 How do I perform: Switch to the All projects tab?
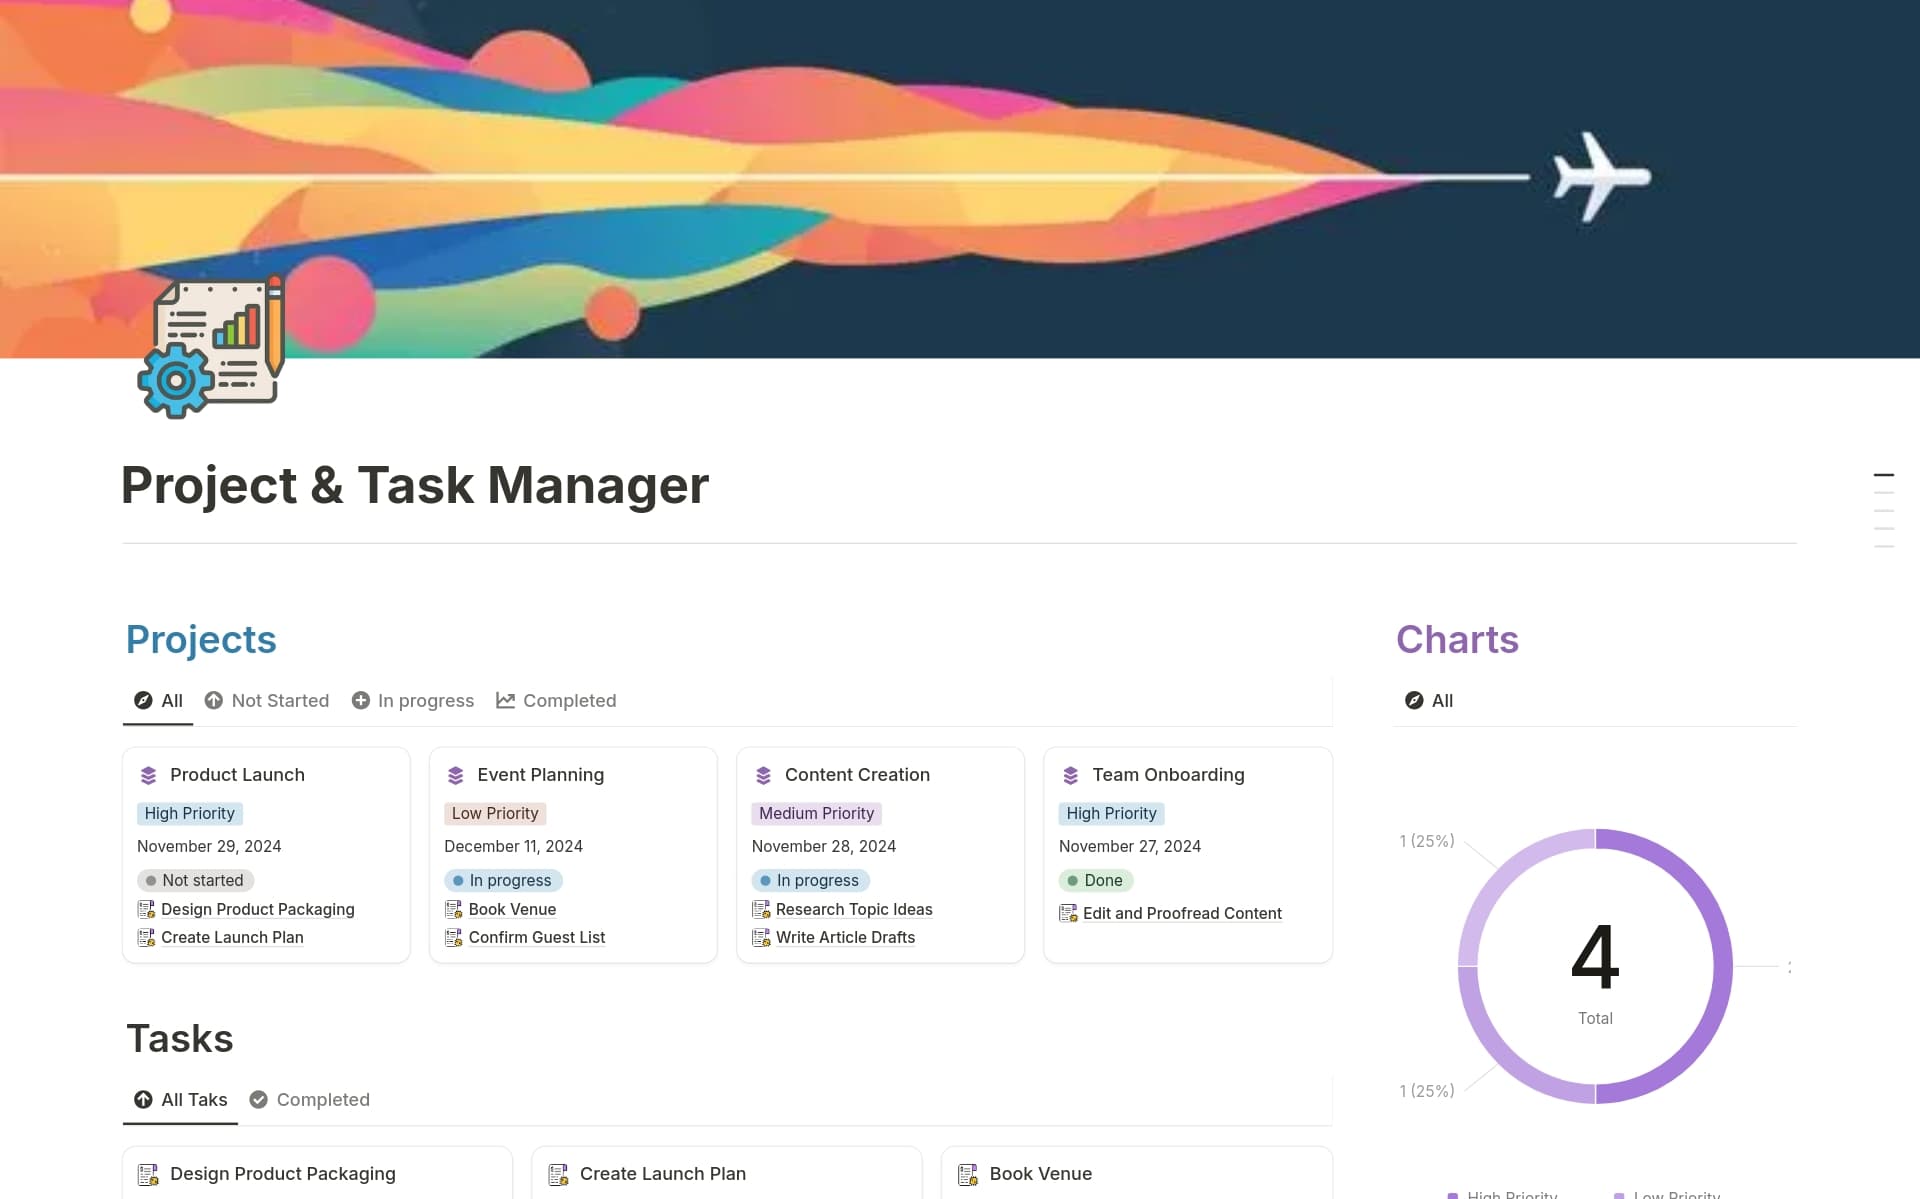point(158,700)
